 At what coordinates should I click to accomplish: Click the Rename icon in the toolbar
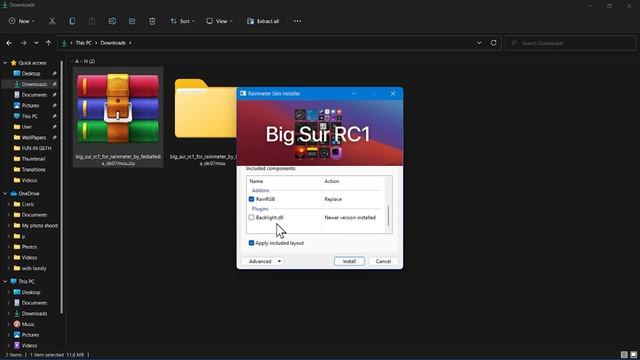(112, 21)
